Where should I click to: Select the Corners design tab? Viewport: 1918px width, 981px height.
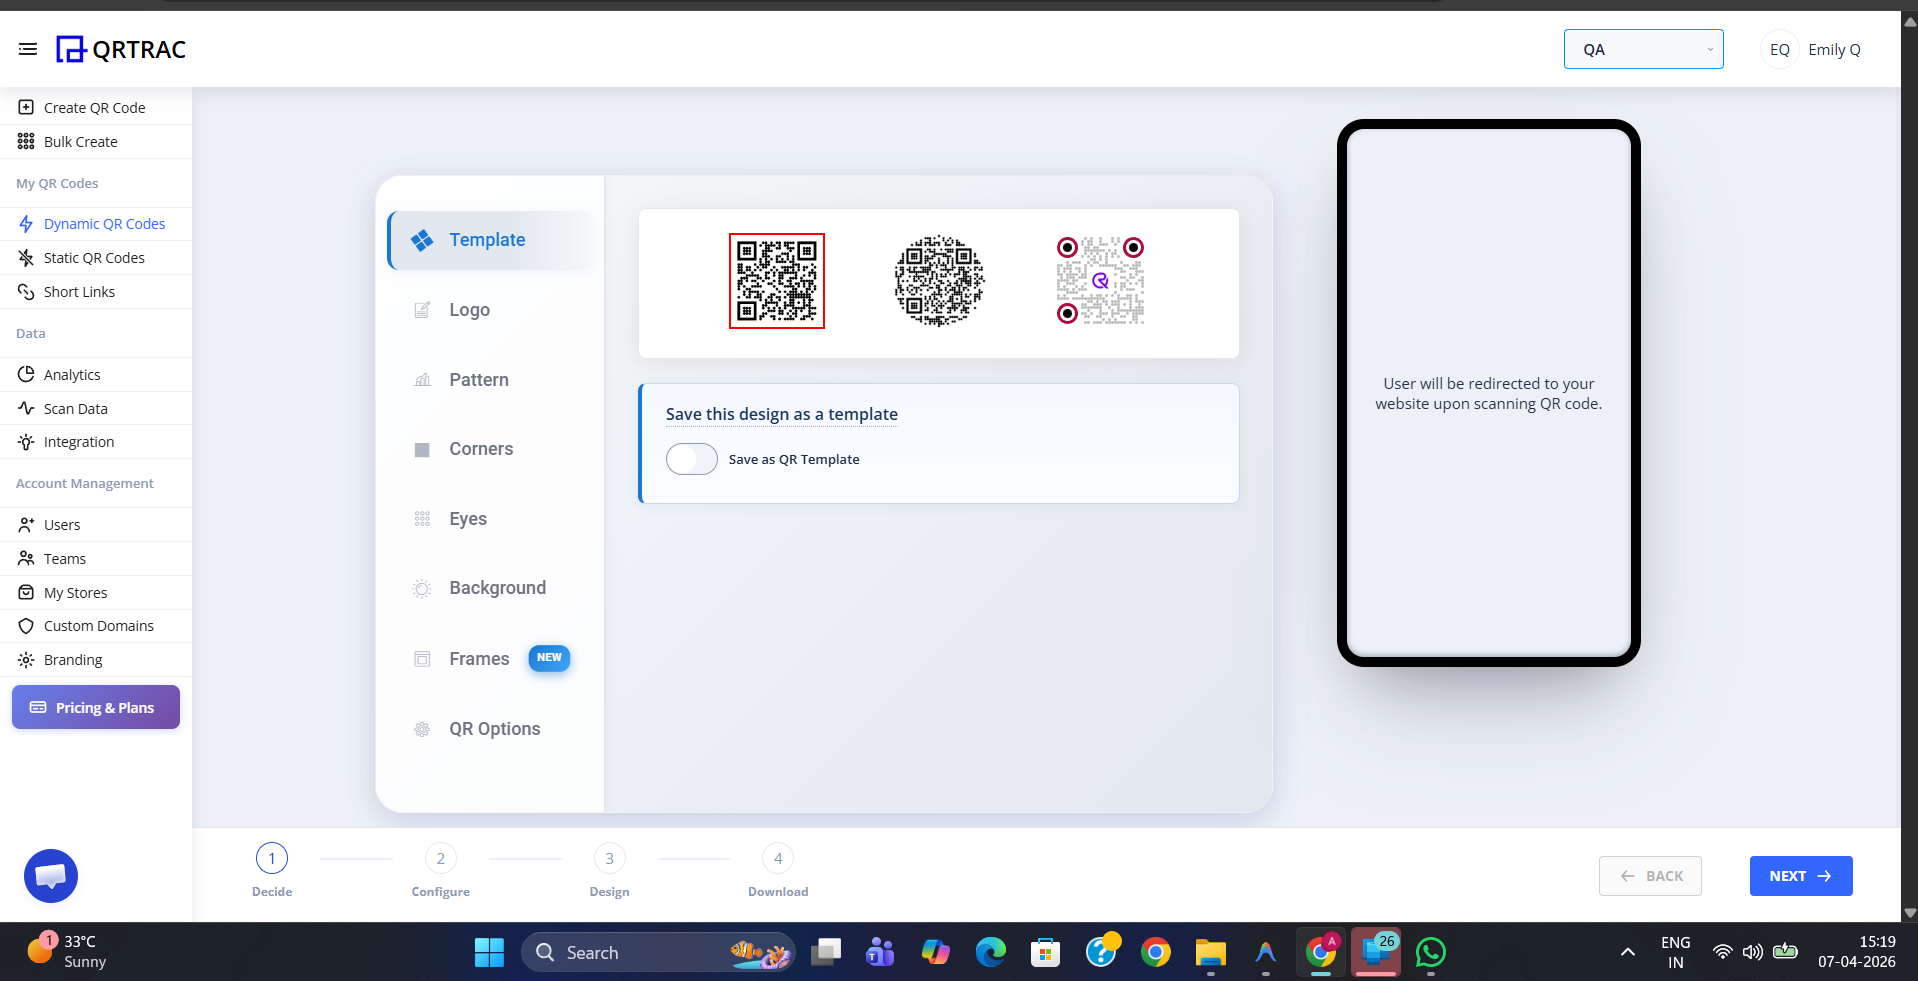pyautogui.click(x=480, y=448)
